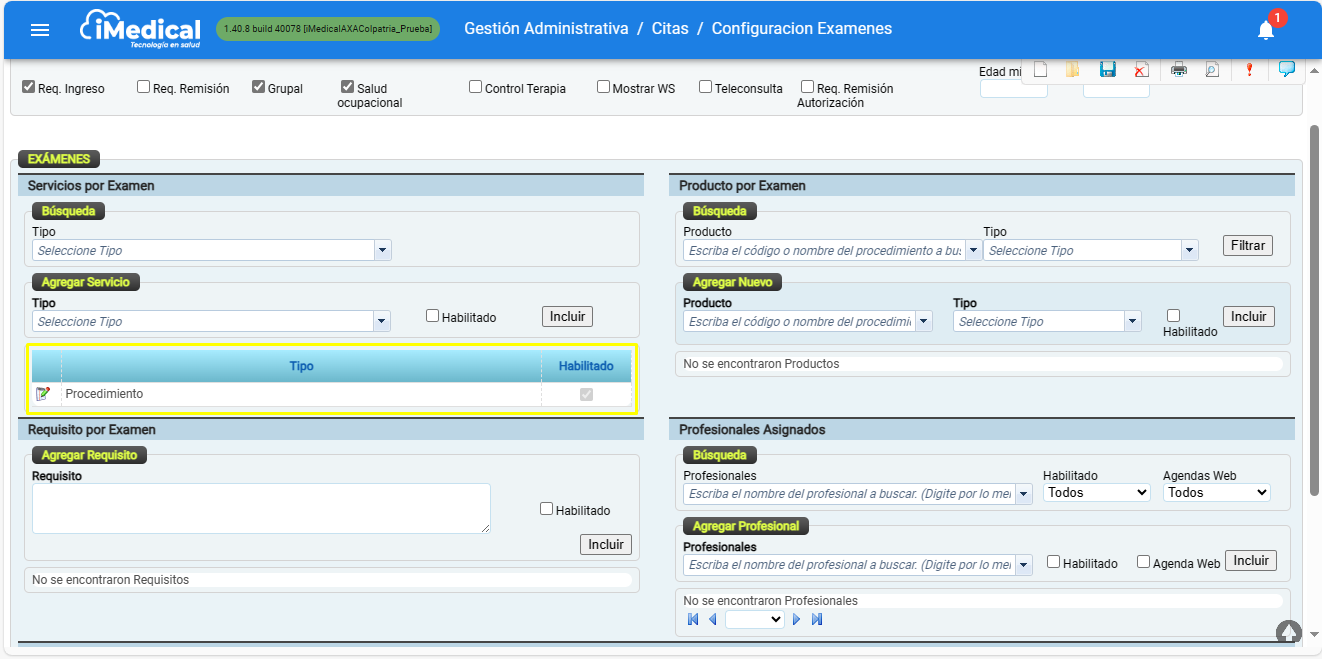The width and height of the screenshot is (1322, 659).
Task: Select the Procedimiento row text
Action: point(104,394)
